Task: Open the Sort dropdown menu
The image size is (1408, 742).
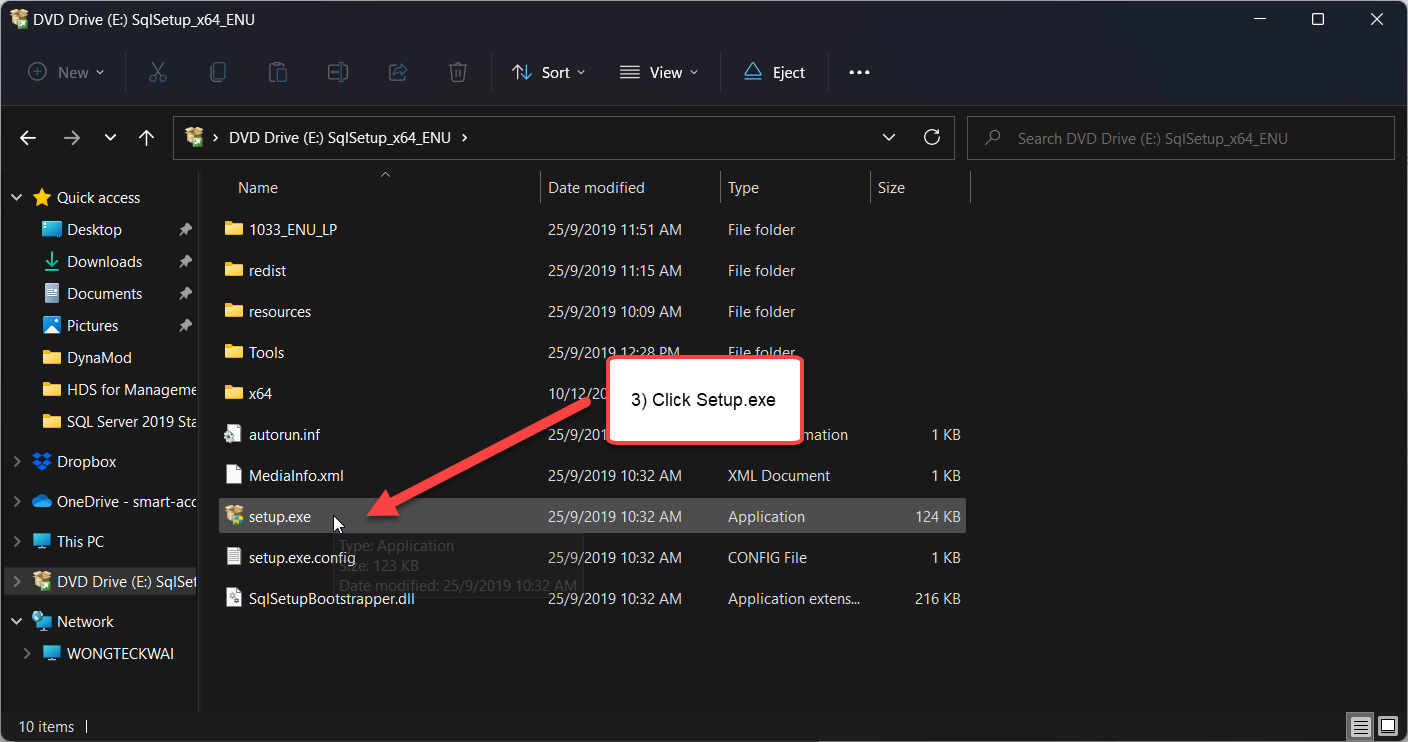Action: (549, 72)
